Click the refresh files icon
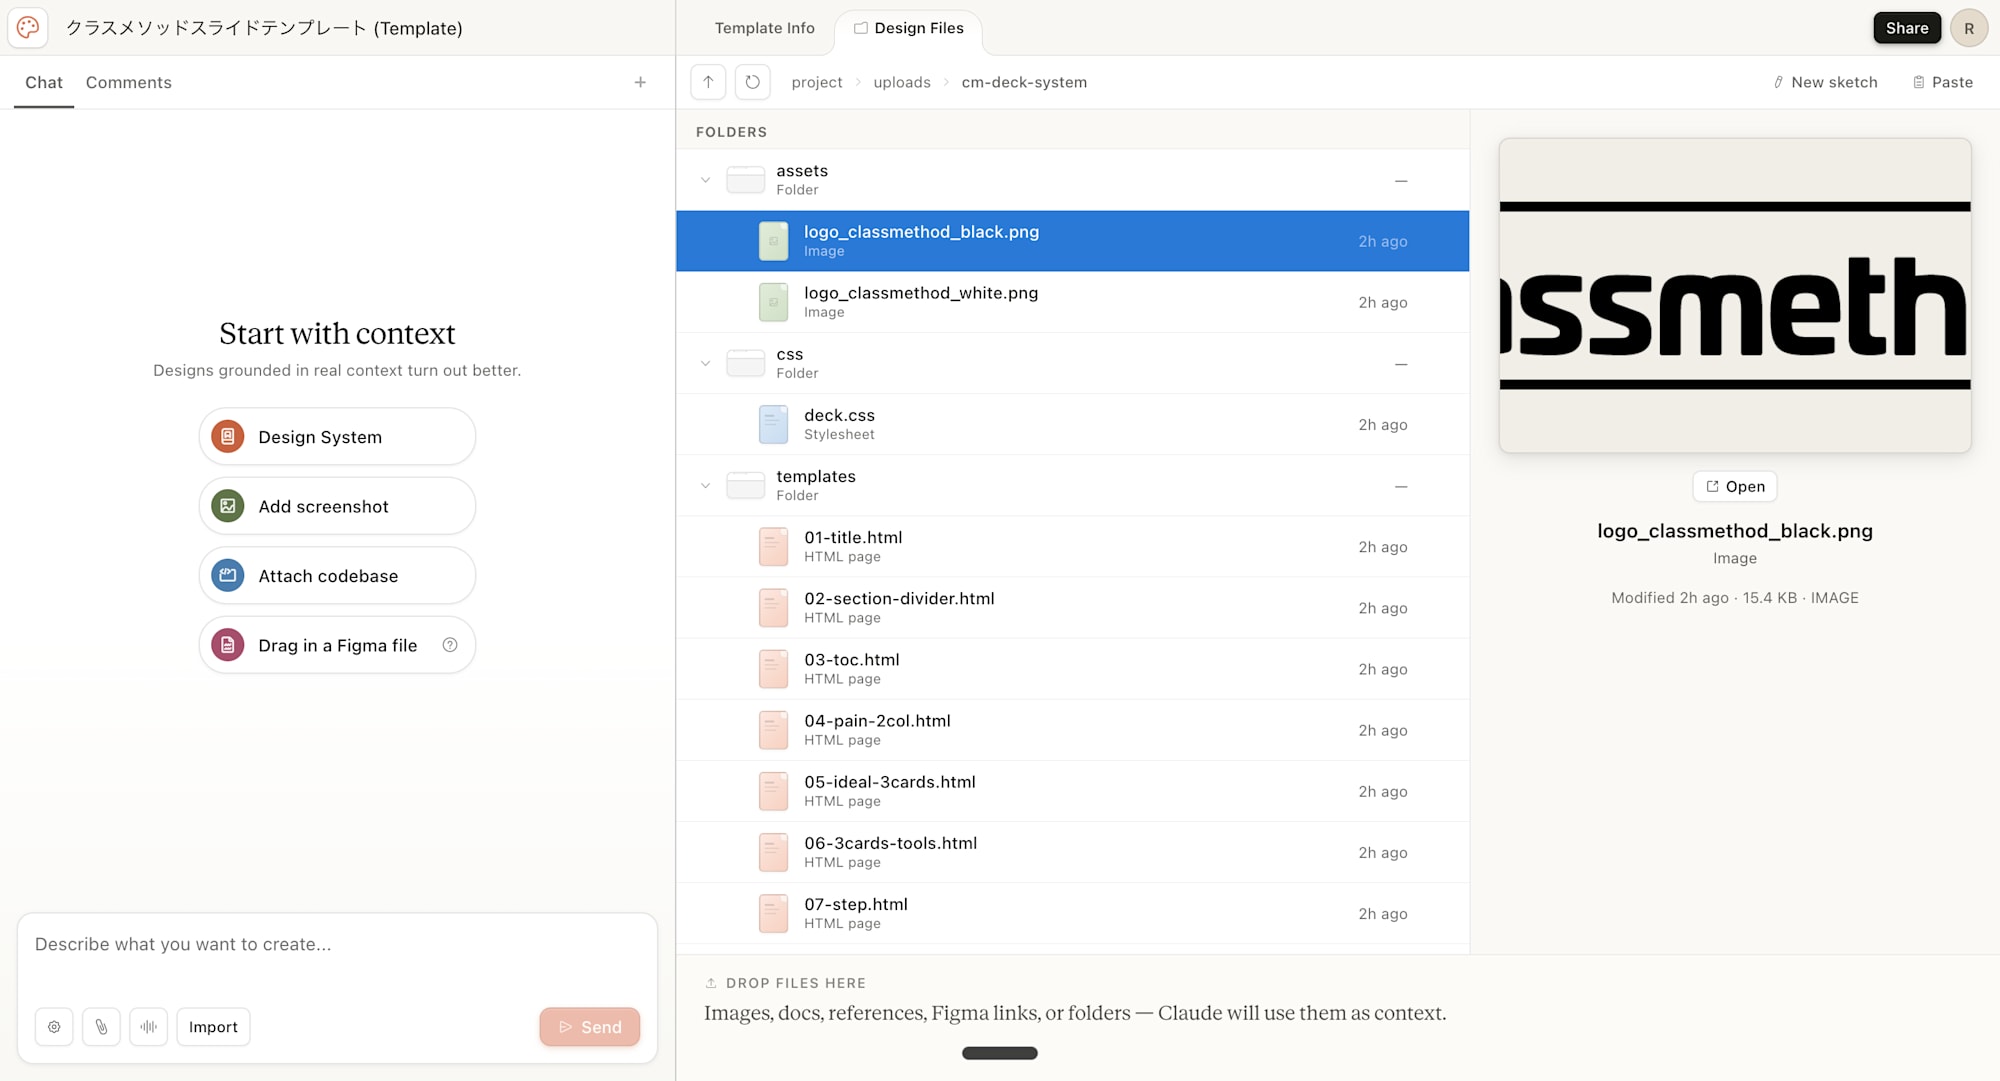 (753, 82)
